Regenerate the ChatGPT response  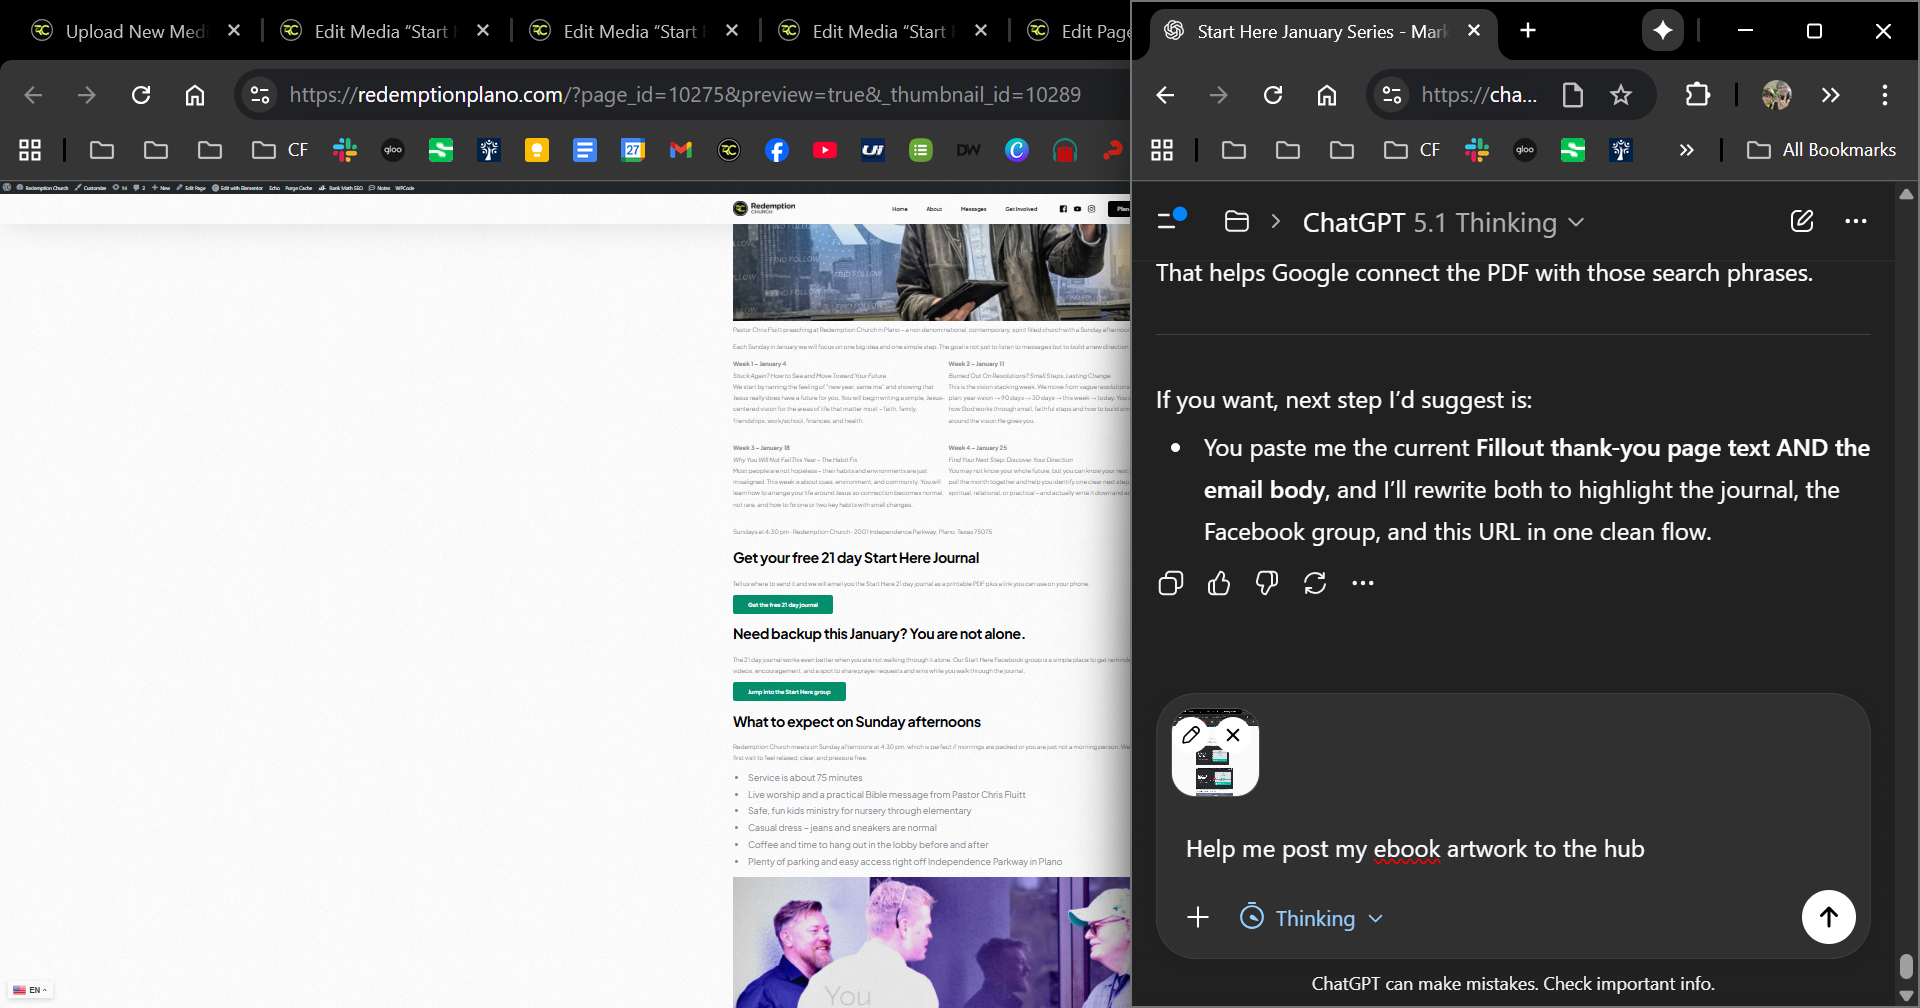[1314, 583]
